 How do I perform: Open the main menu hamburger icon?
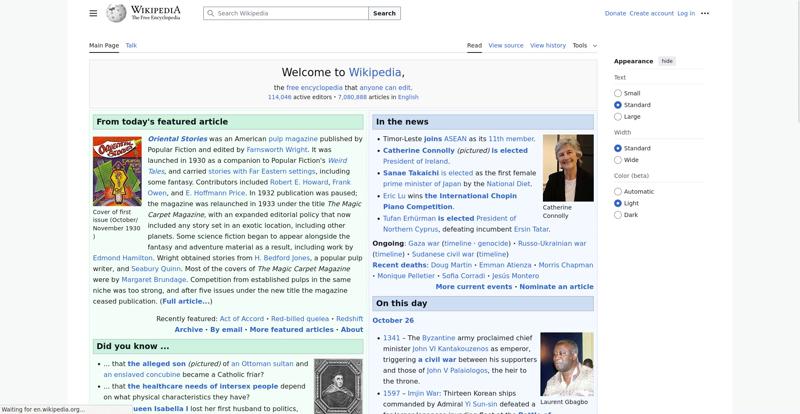[93, 13]
